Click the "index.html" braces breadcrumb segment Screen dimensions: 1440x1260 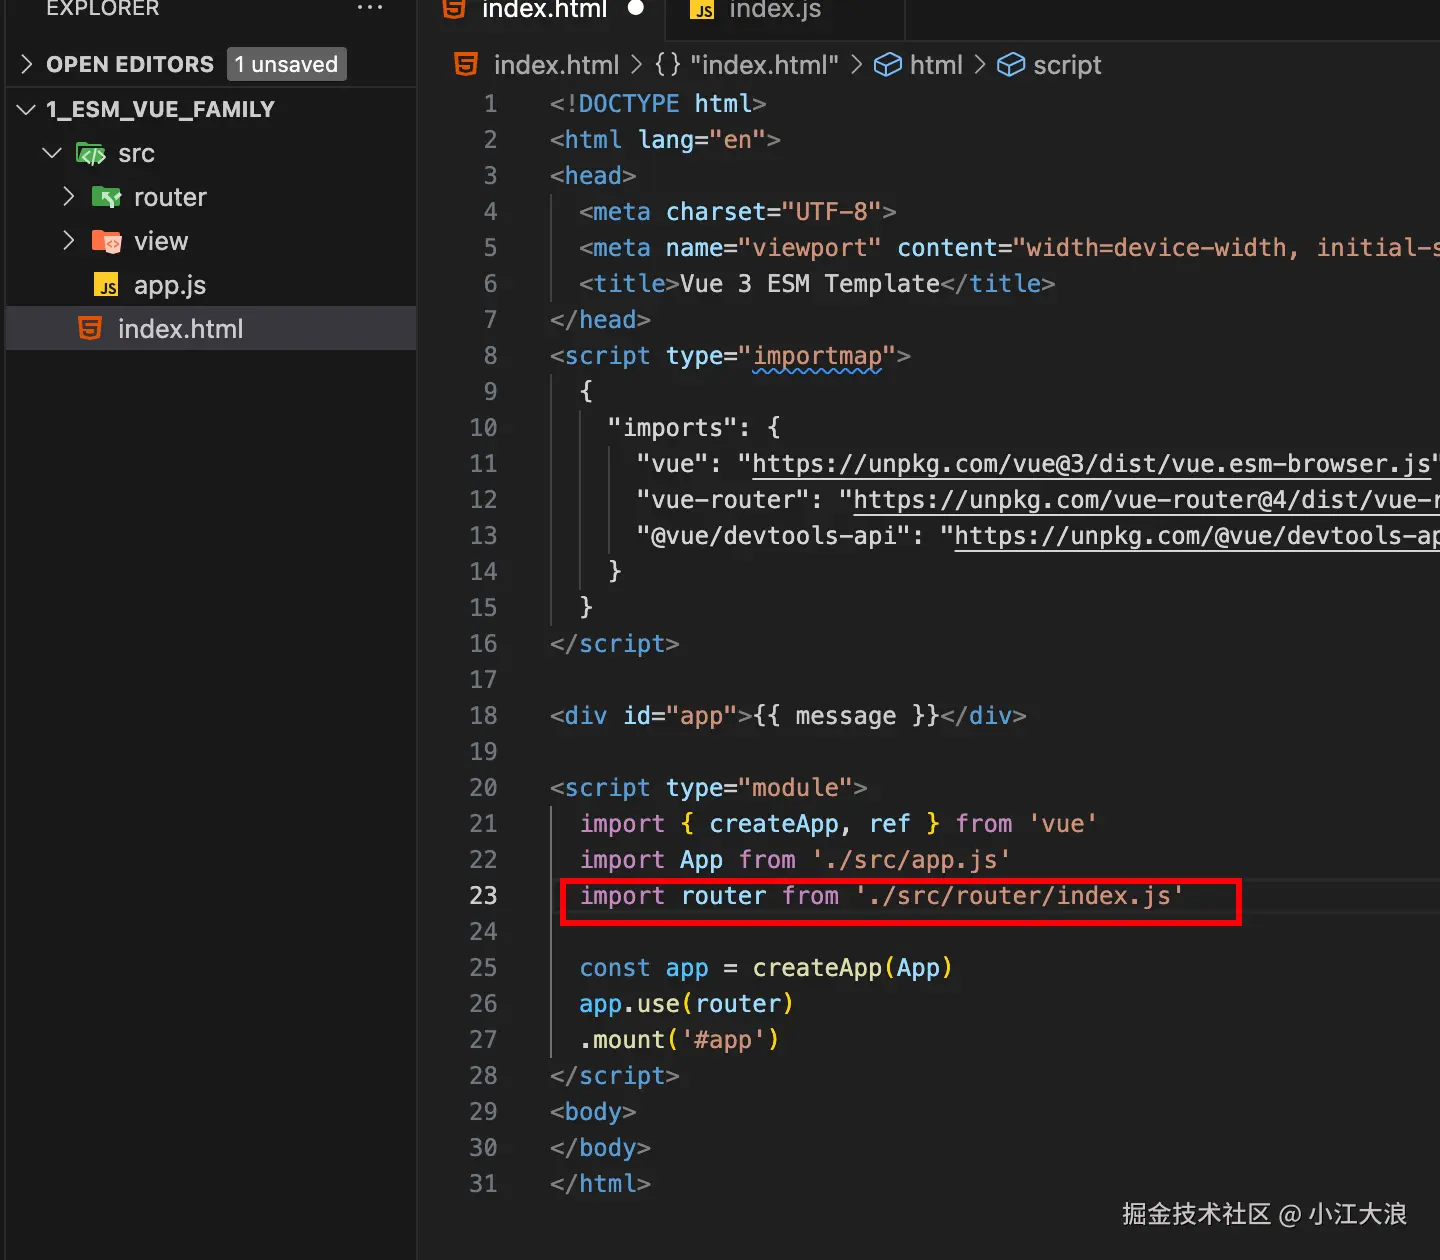click(x=747, y=65)
